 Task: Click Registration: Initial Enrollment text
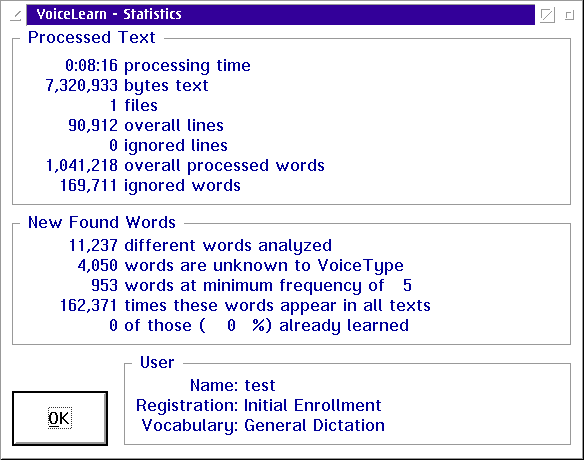[258, 405]
